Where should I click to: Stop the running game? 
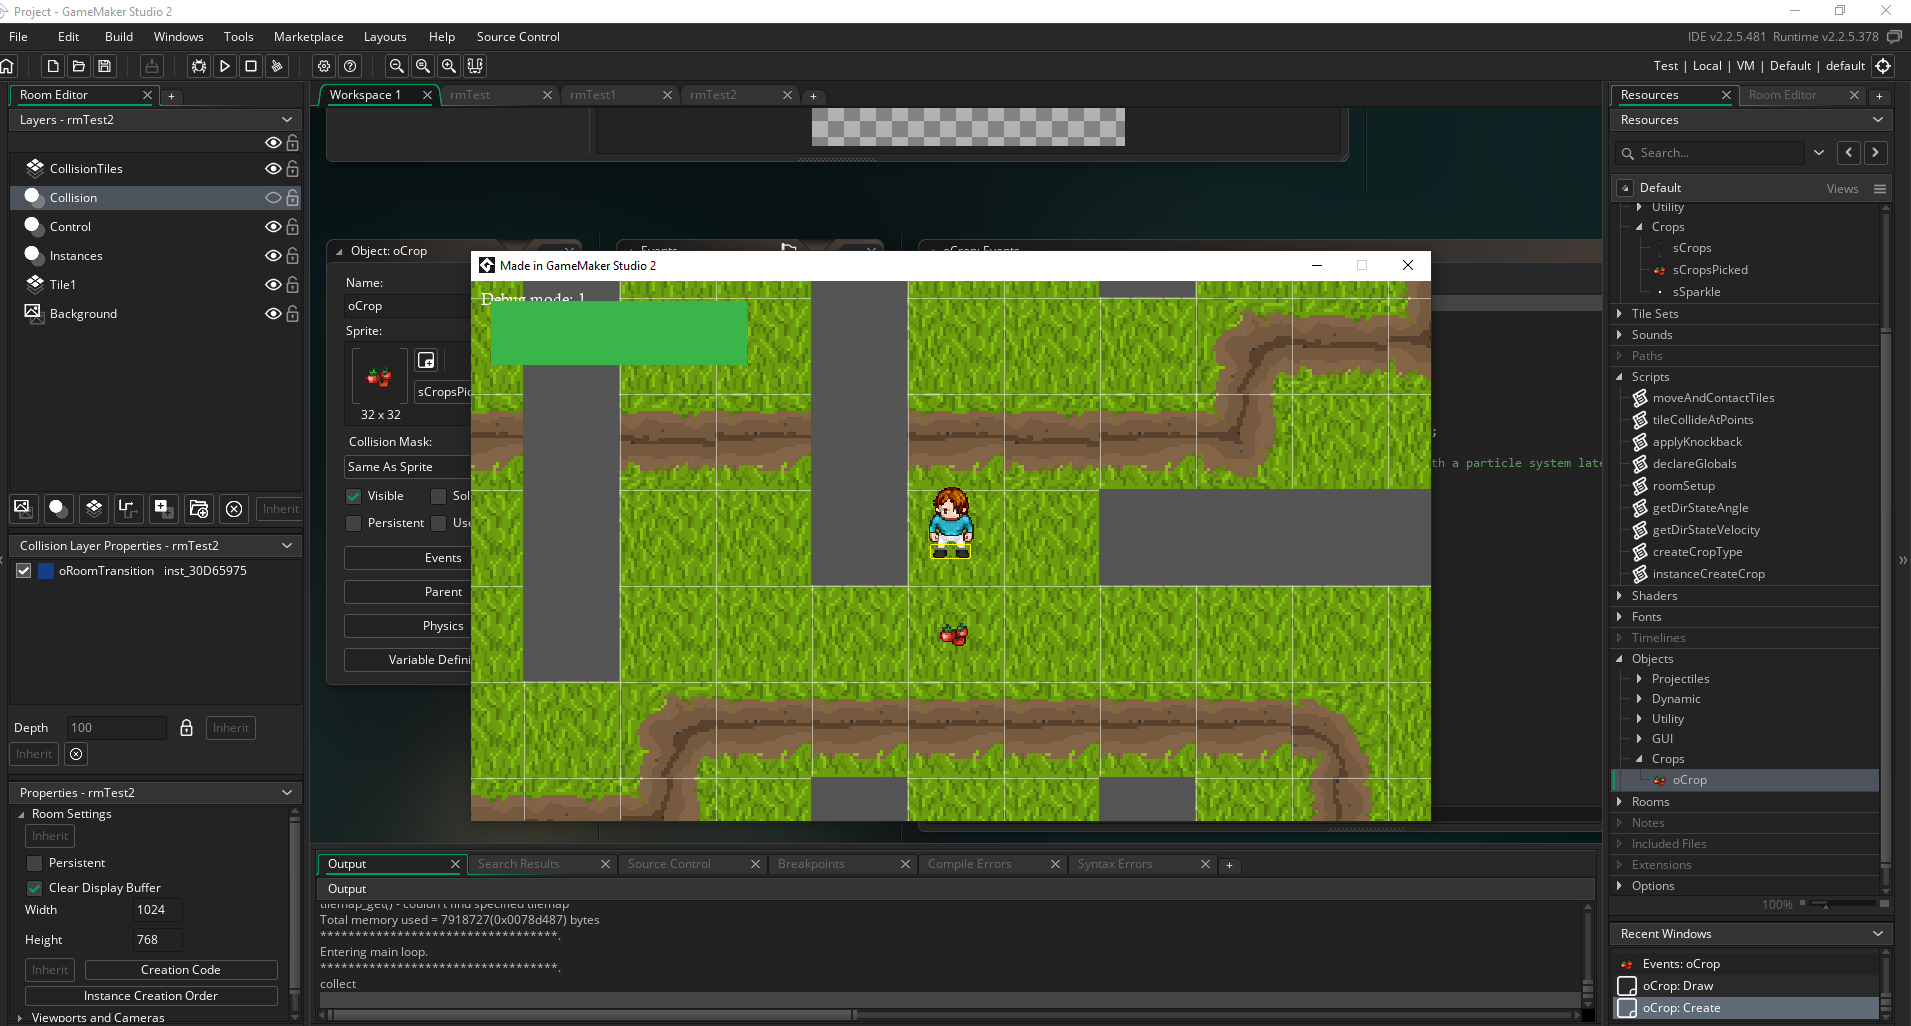pyautogui.click(x=251, y=66)
